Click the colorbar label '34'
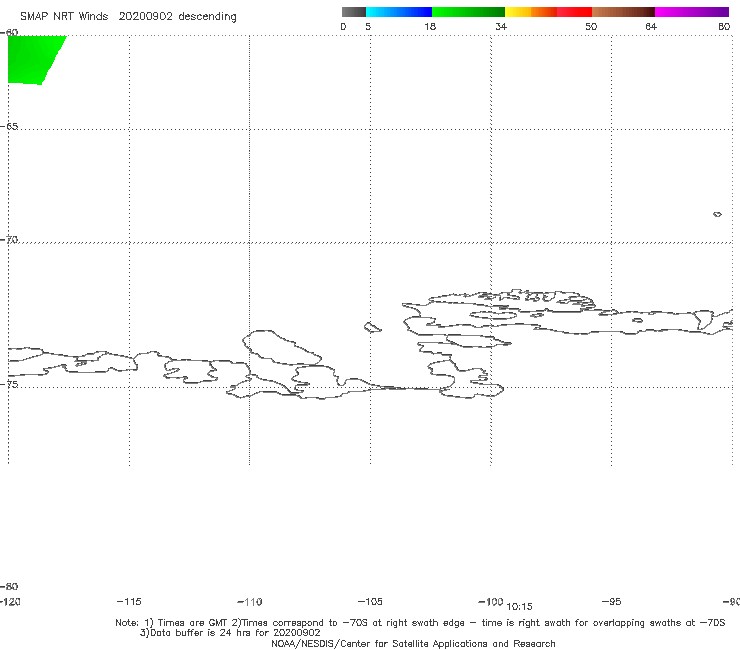740x650 pixels. pyautogui.click(x=501, y=26)
